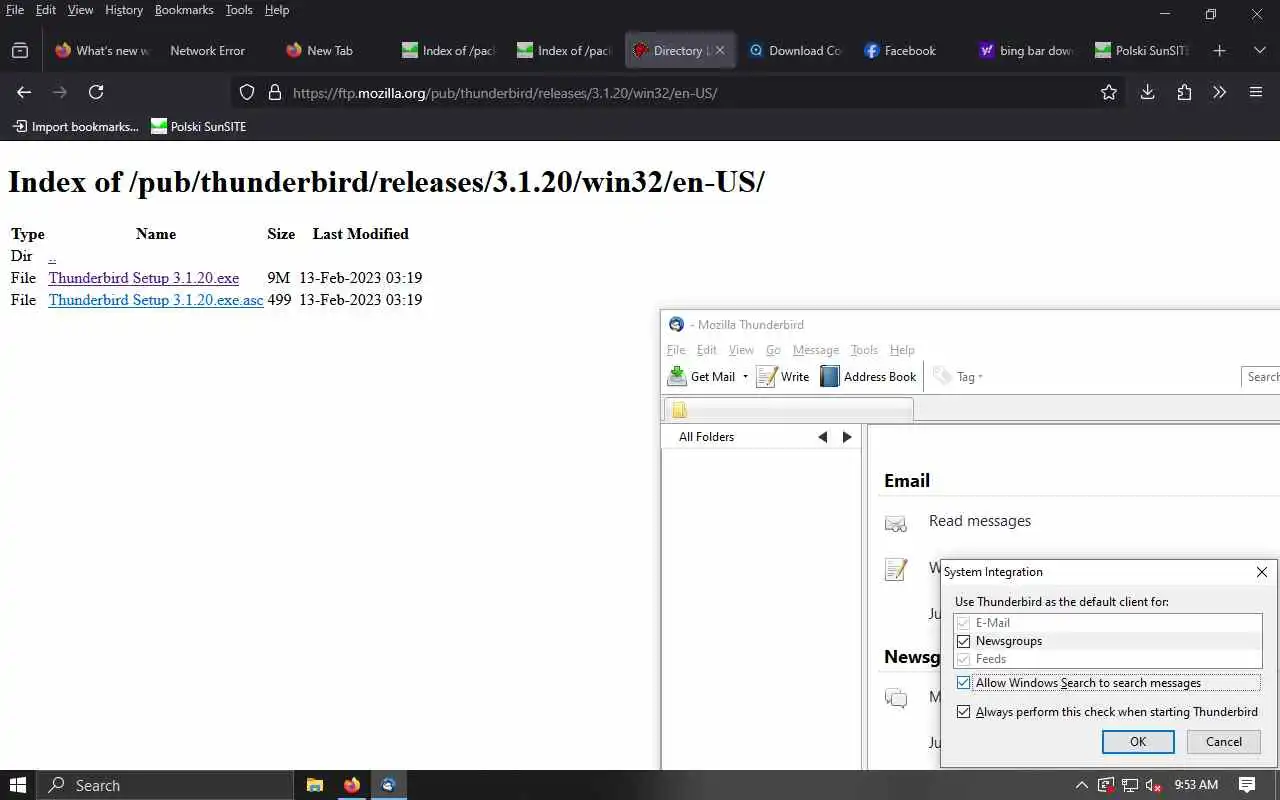
Task: Click Firefox icon in the taskbar
Action: (351, 785)
